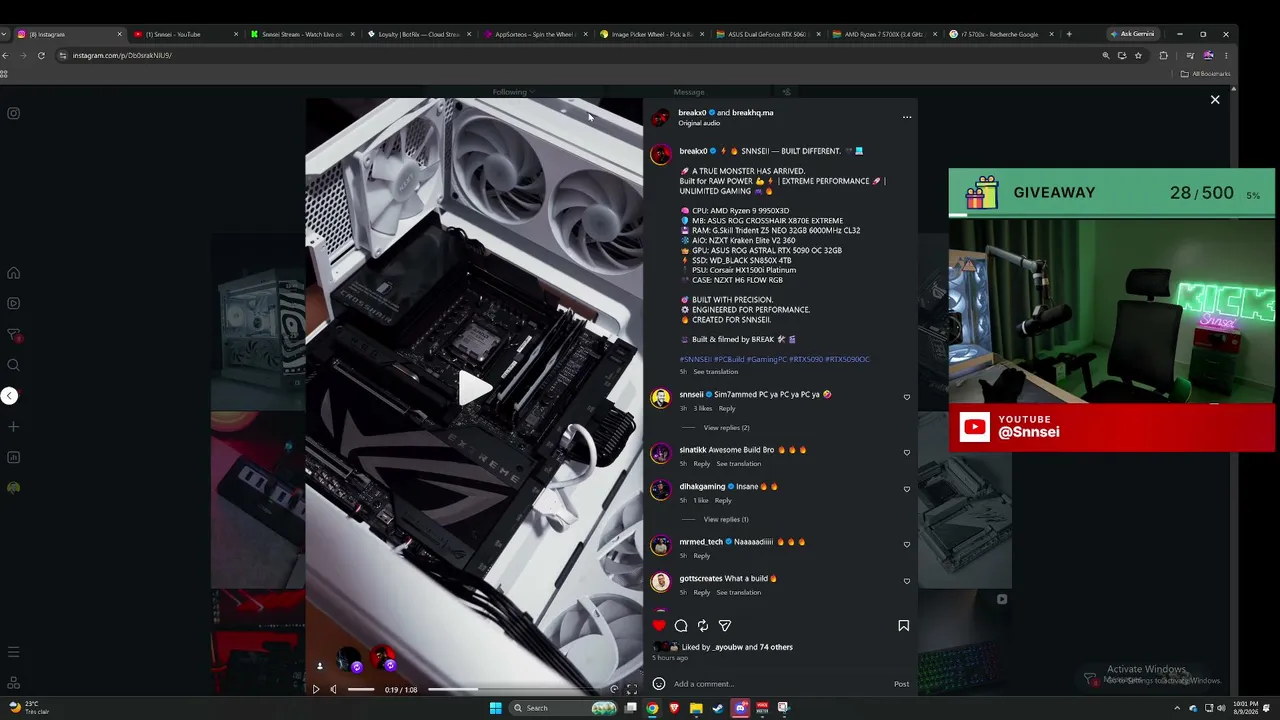The height and width of the screenshot is (720, 1280).
Task: Open the Instagram logo in the left sidebar
Action: pyautogui.click(x=14, y=113)
